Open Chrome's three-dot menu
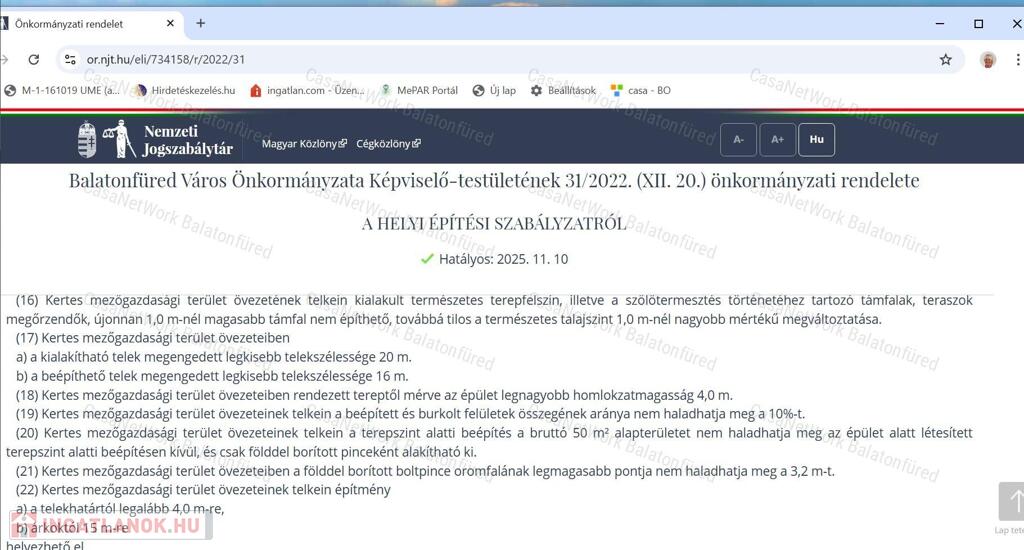This screenshot has height=550, width=1024. tap(1018, 60)
